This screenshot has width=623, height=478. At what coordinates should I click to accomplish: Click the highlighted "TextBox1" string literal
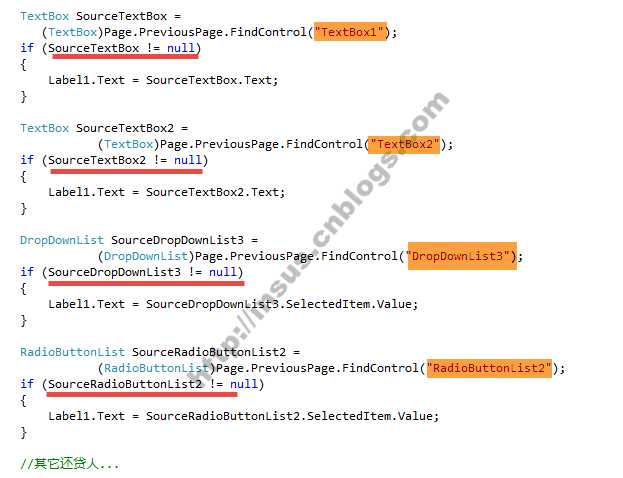coord(350,32)
